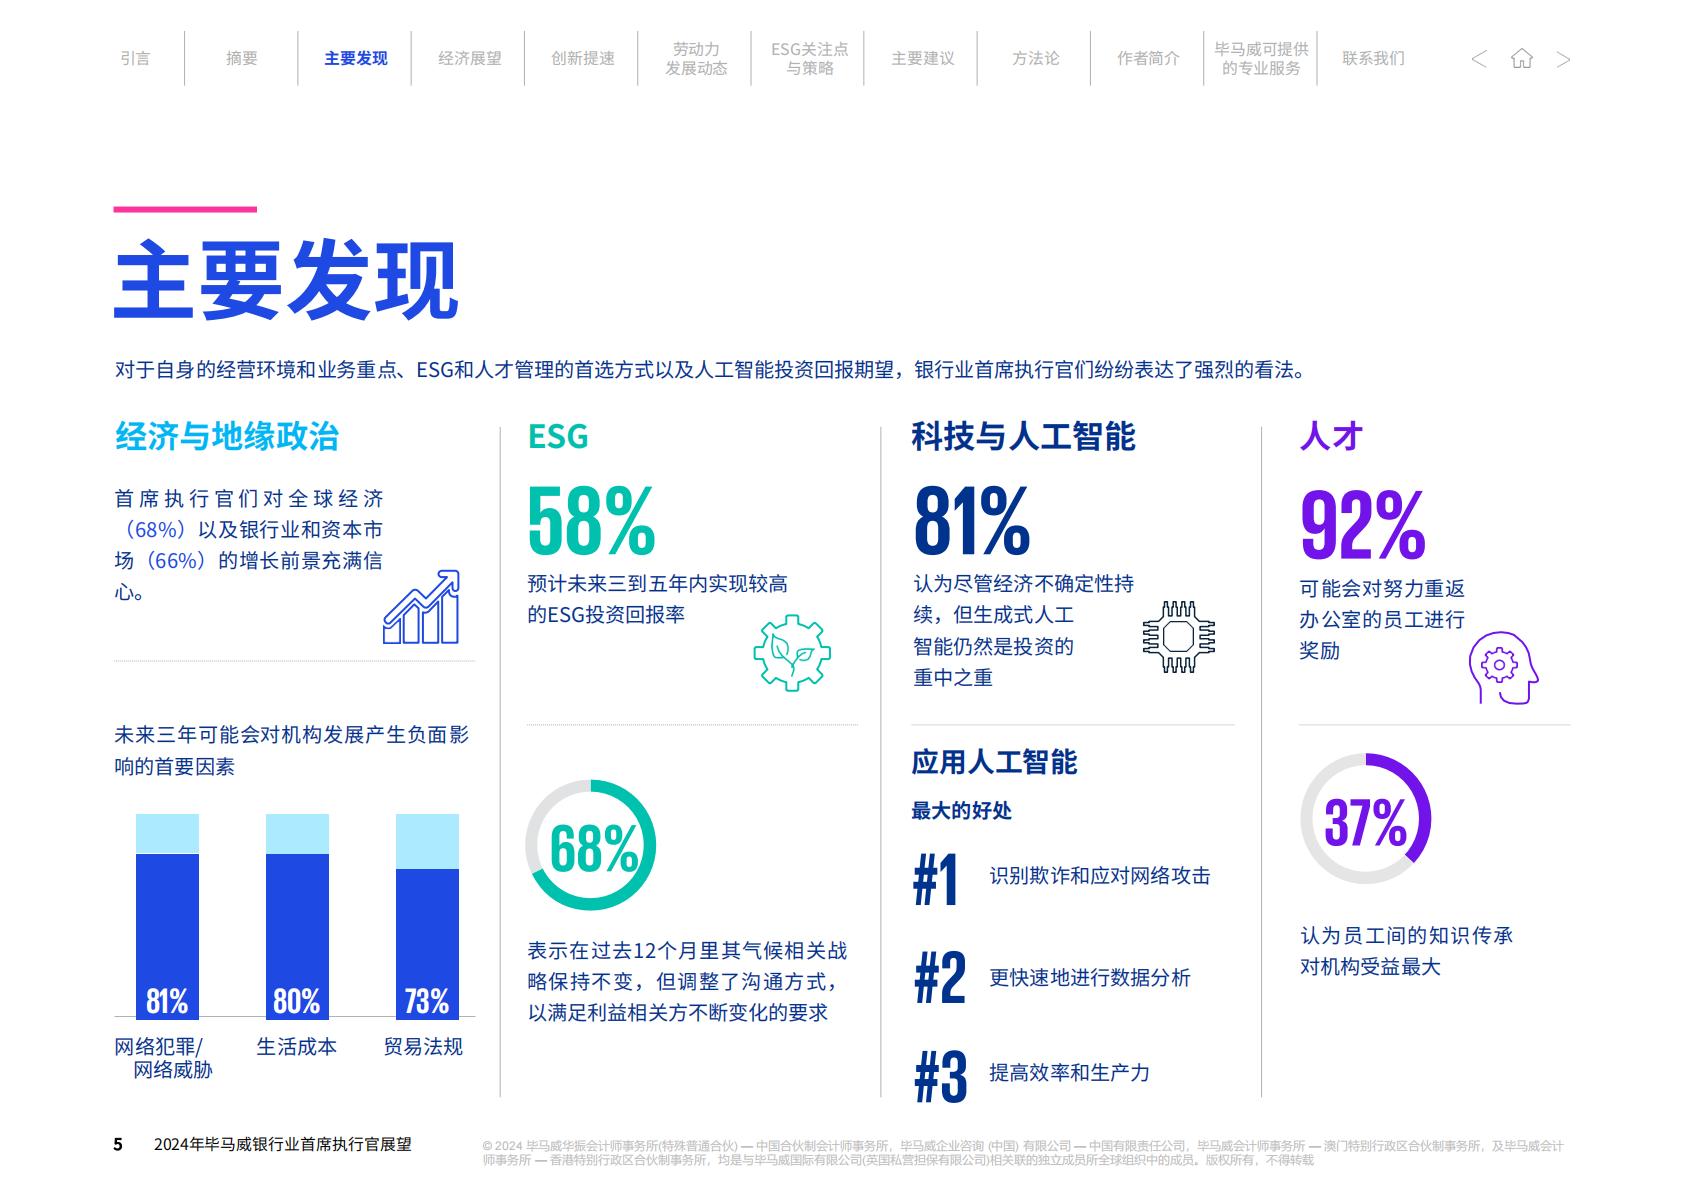Screen dimensions: 1683x1190
Task: Switch to 经济展望 tab
Action: (470, 58)
